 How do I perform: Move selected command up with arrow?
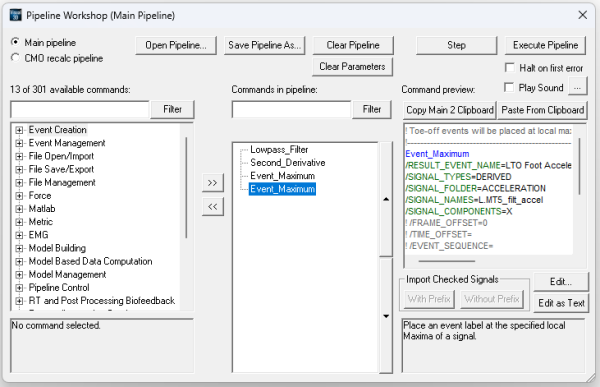click(x=386, y=199)
